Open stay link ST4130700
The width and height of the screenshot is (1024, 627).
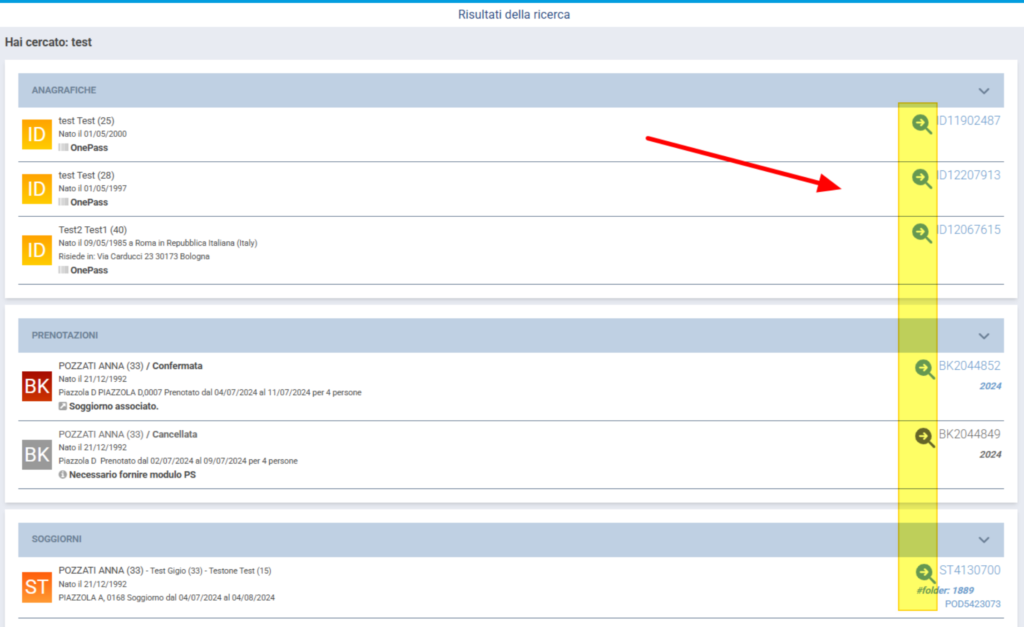tap(969, 570)
